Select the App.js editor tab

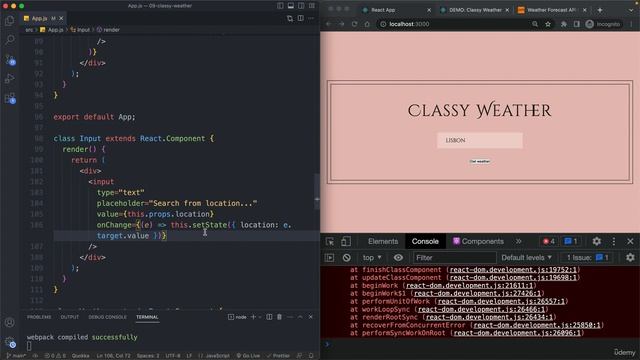pos(43,18)
